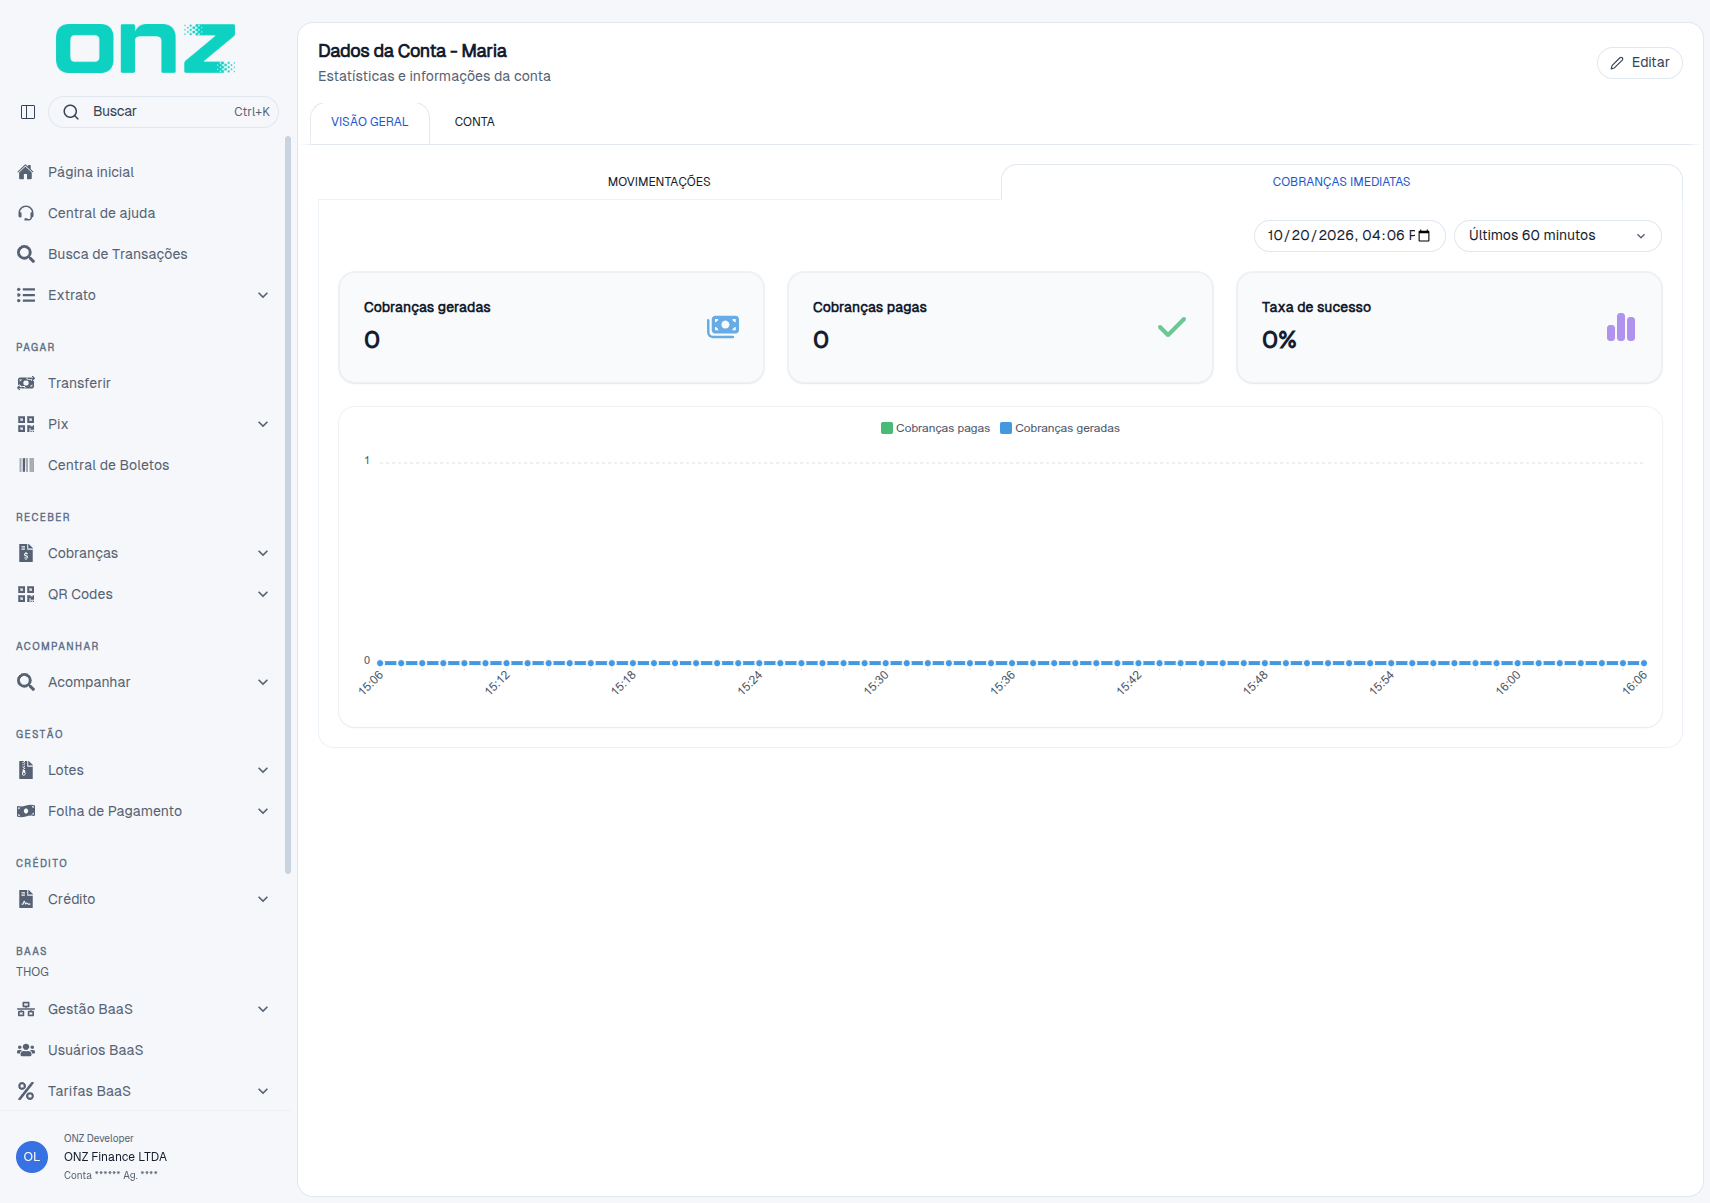This screenshot has height=1203, width=1710.
Task: Click the 15:30 label on chart axis
Action: pos(876,683)
